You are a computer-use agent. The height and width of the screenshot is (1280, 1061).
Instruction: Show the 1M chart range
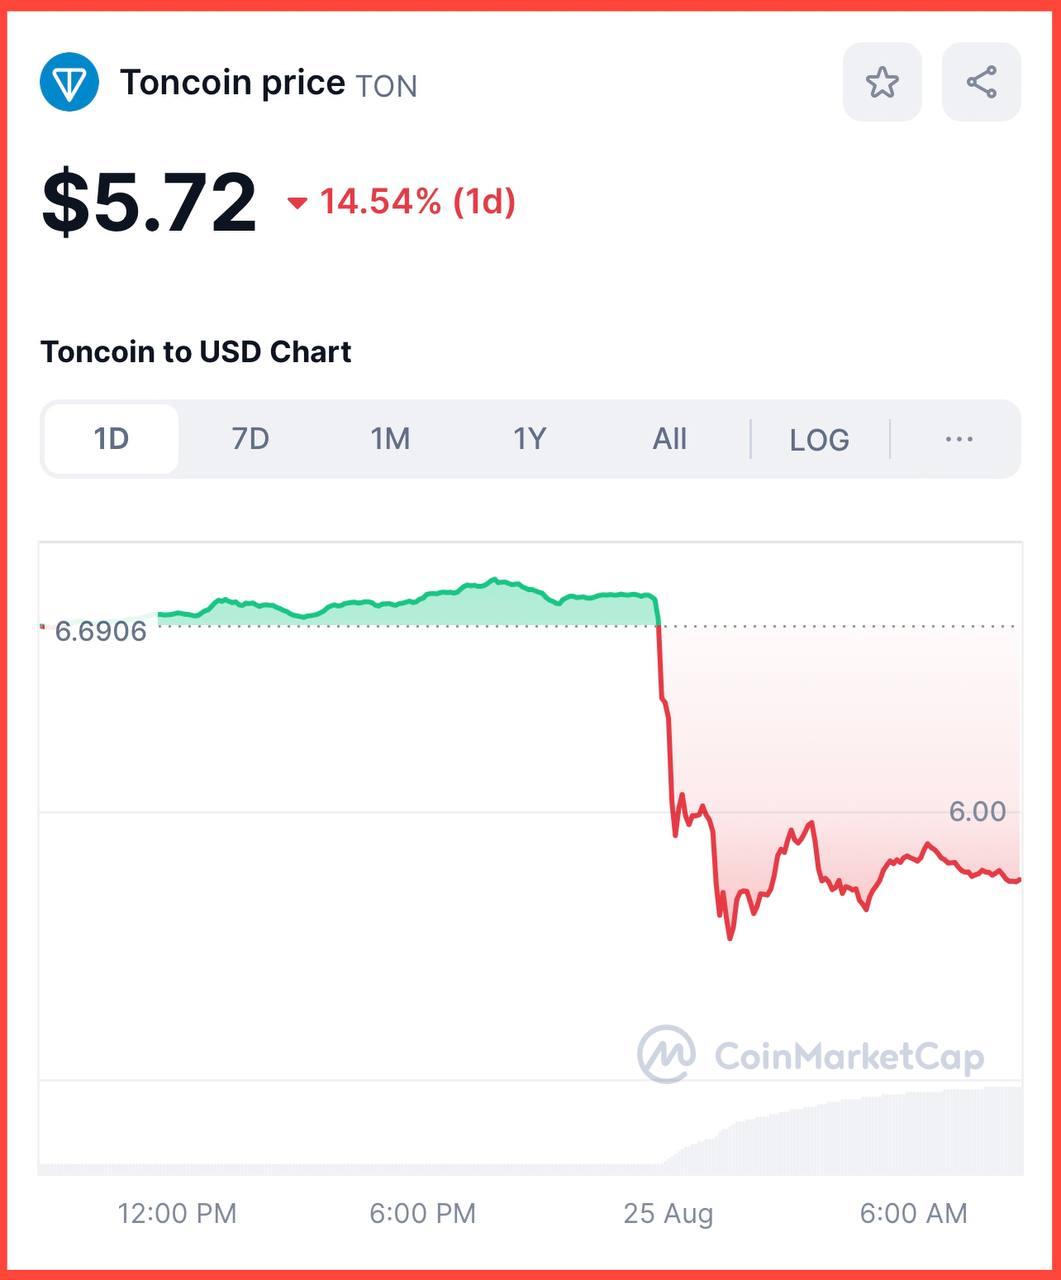(x=390, y=439)
